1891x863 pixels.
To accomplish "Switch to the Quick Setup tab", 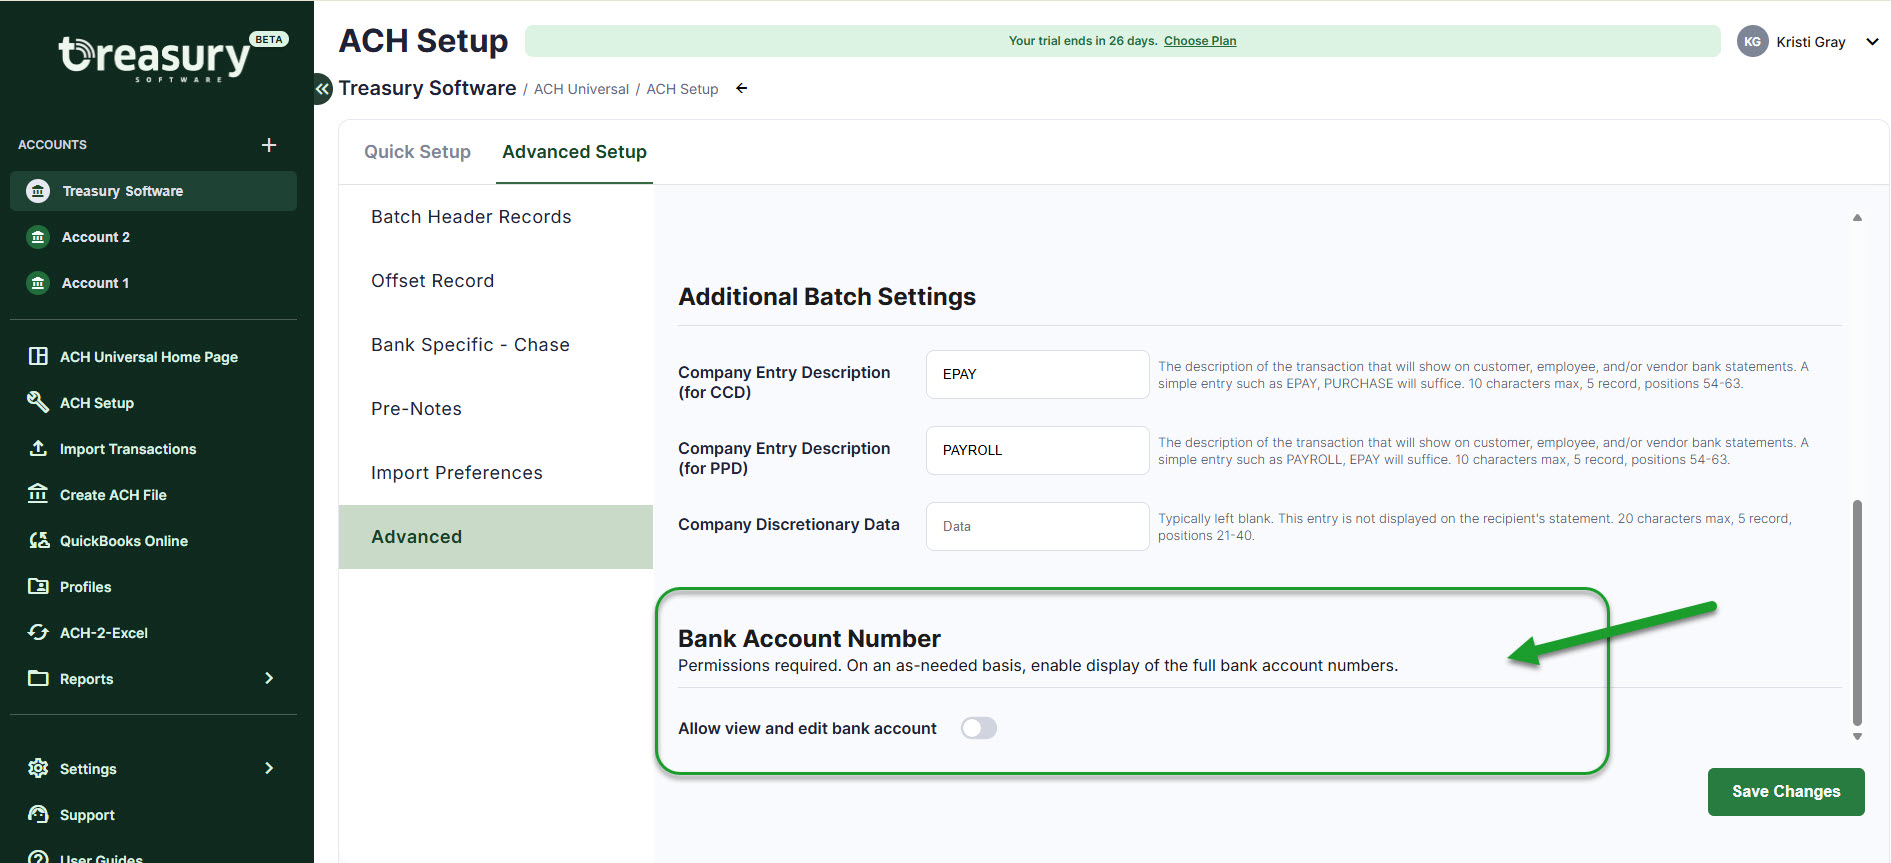I will [x=417, y=152].
